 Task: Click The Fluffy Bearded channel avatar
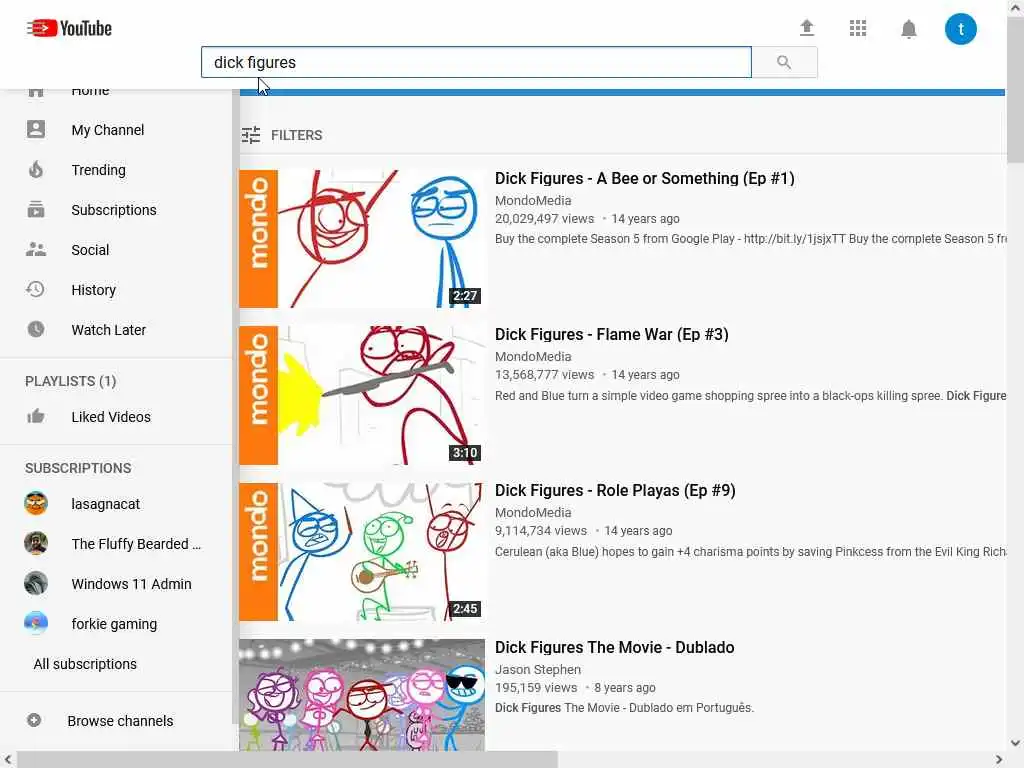(x=36, y=543)
